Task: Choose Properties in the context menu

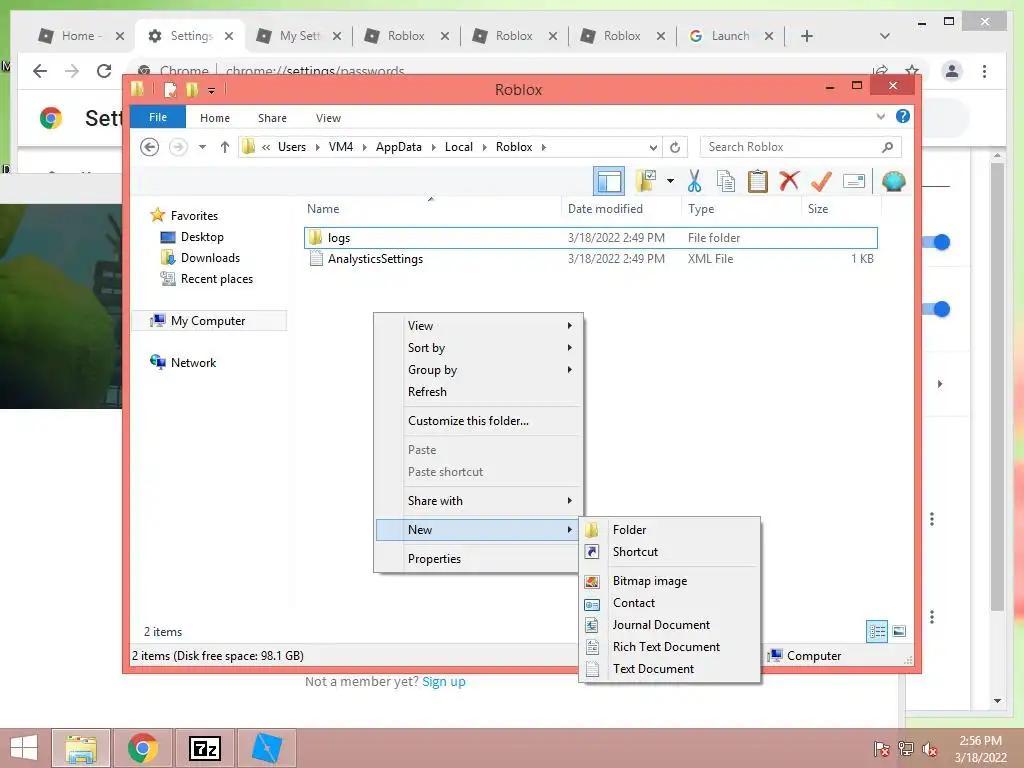Action: (x=478, y=558)
